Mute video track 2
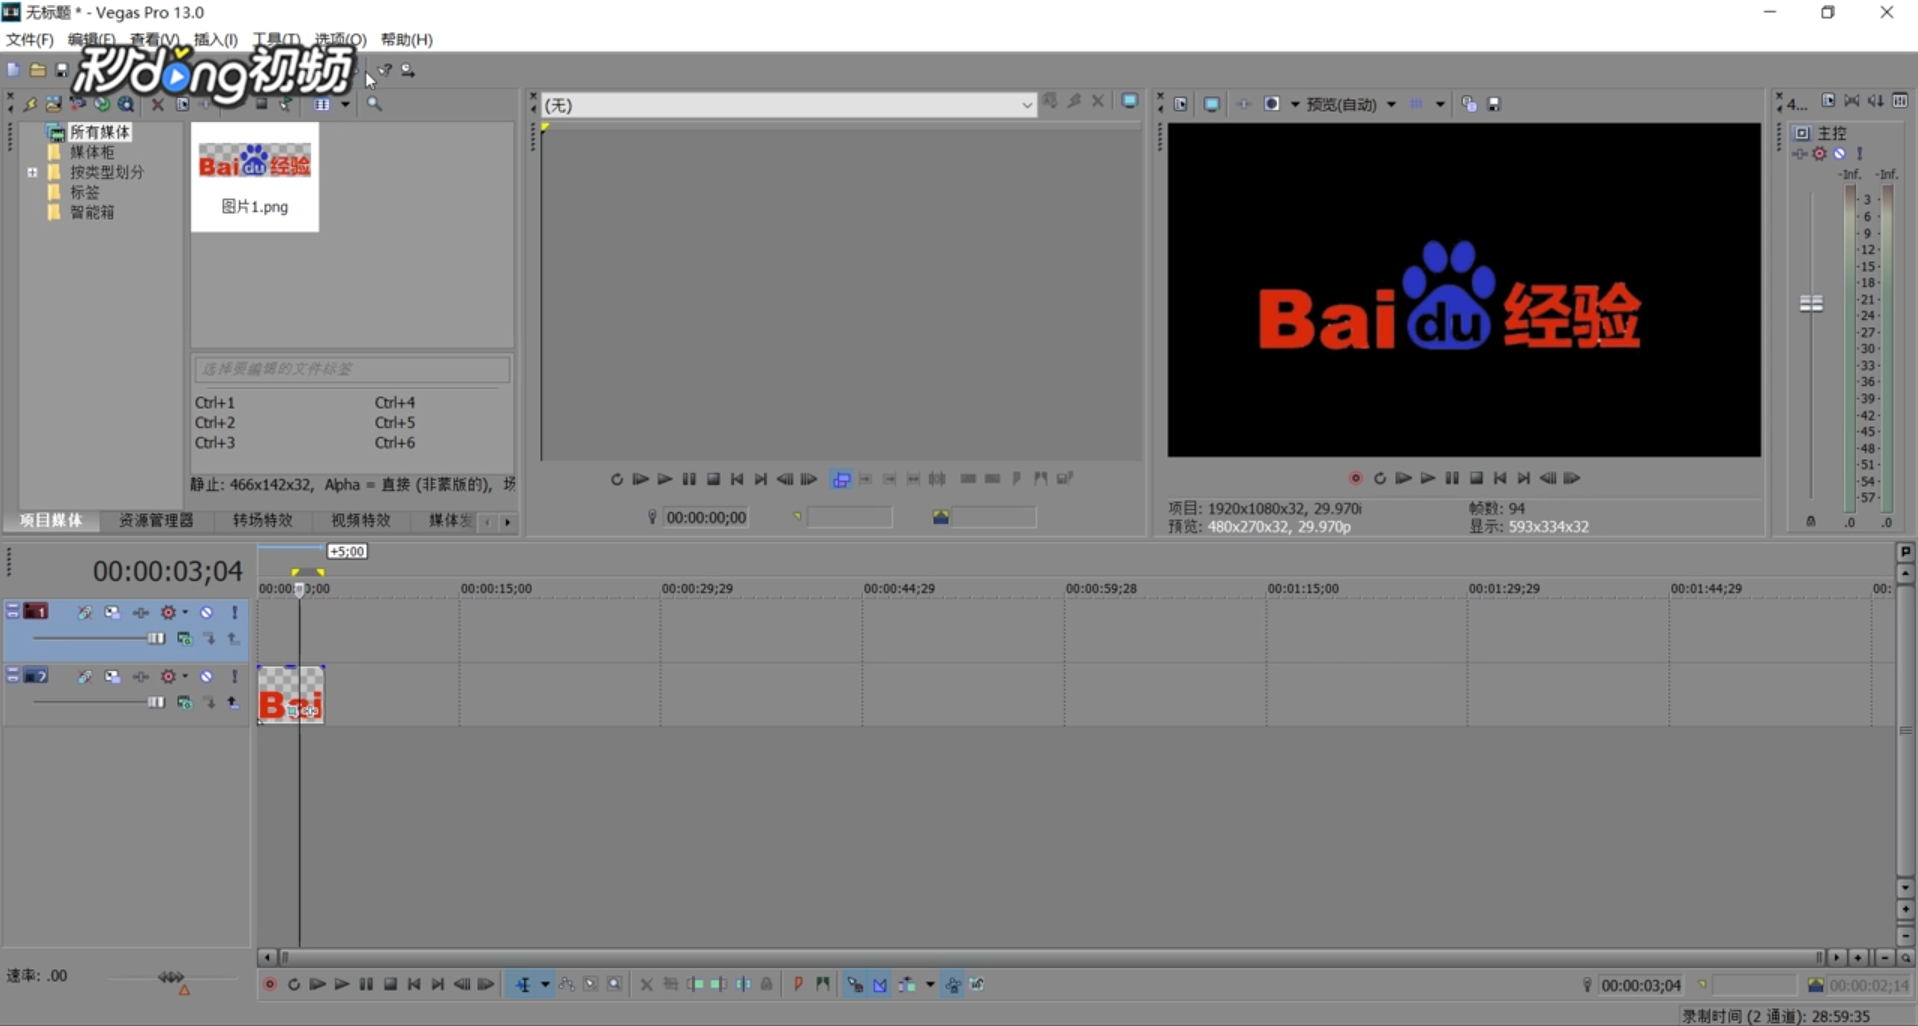 pos(206,677)
